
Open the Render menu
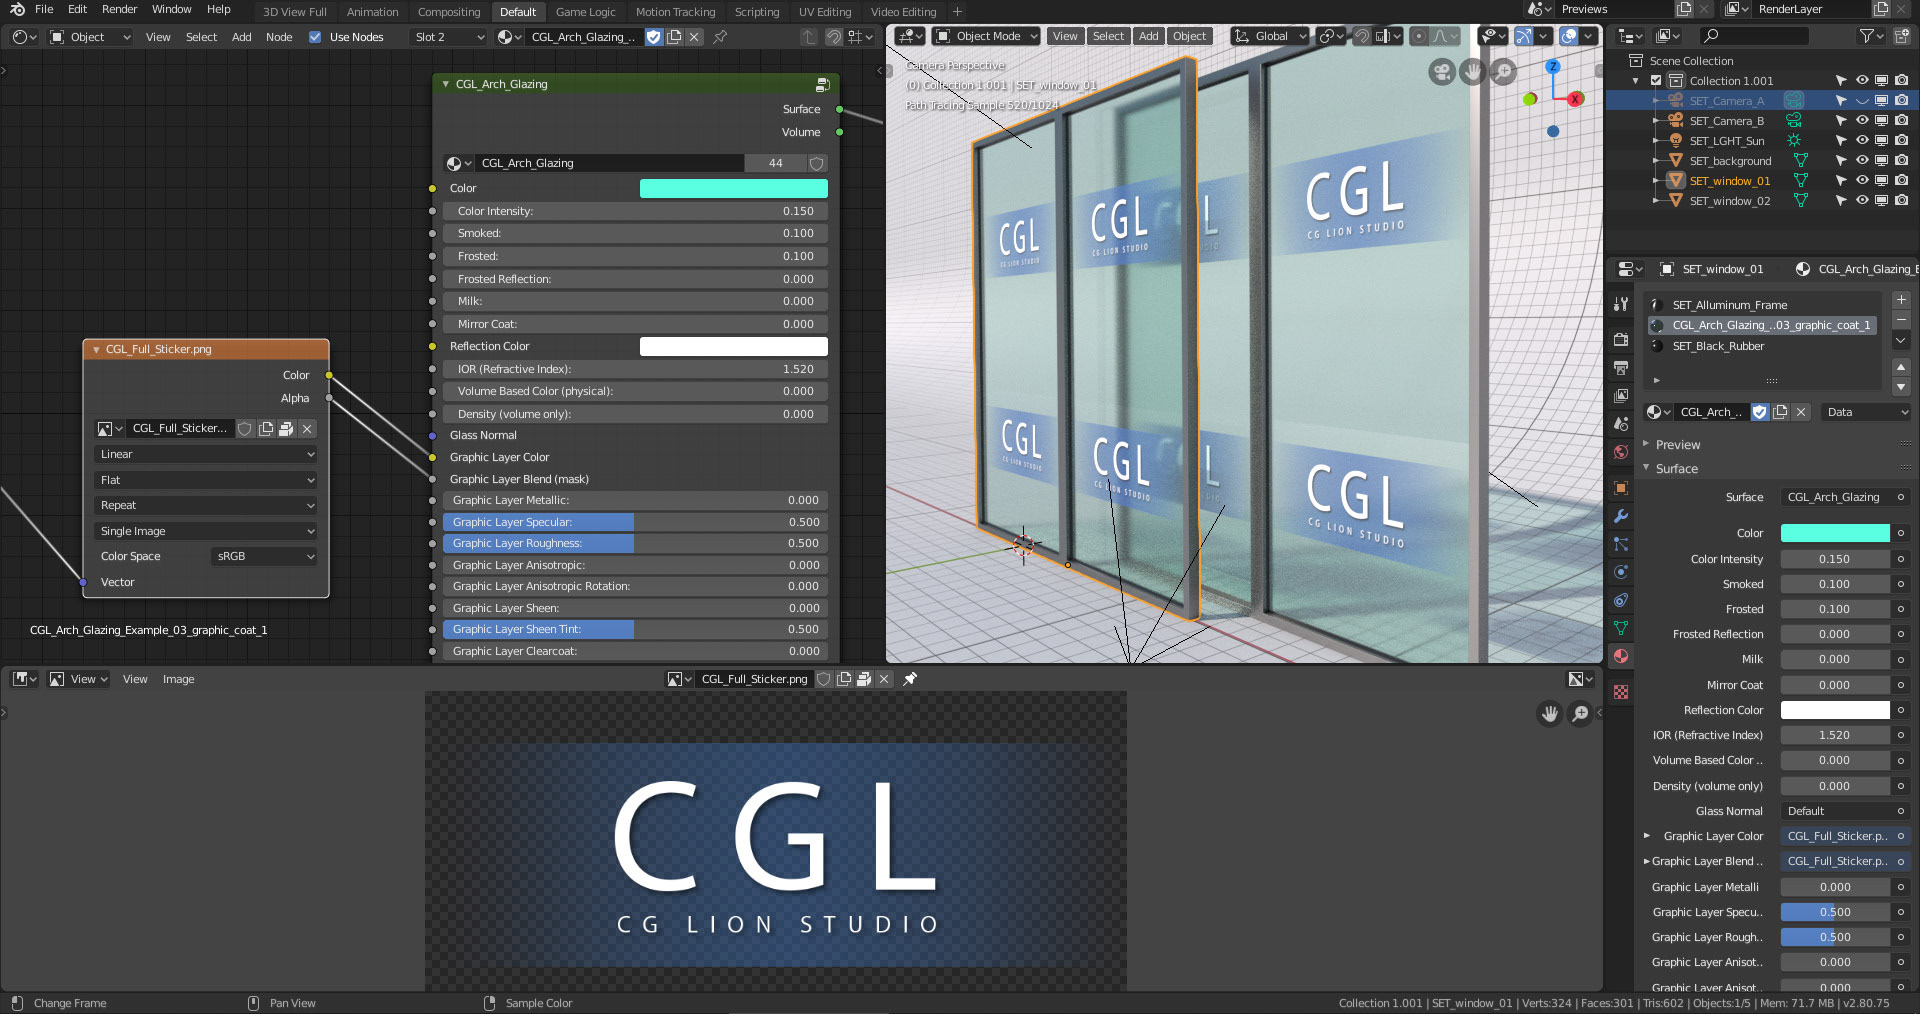tap(119, 9)
